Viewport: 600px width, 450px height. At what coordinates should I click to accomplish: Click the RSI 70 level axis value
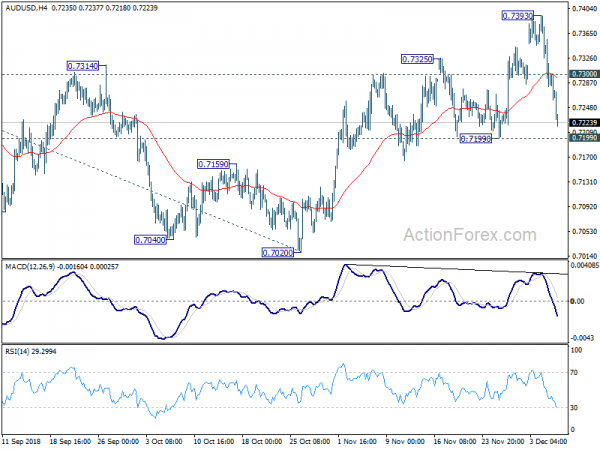tap(576, 372)
